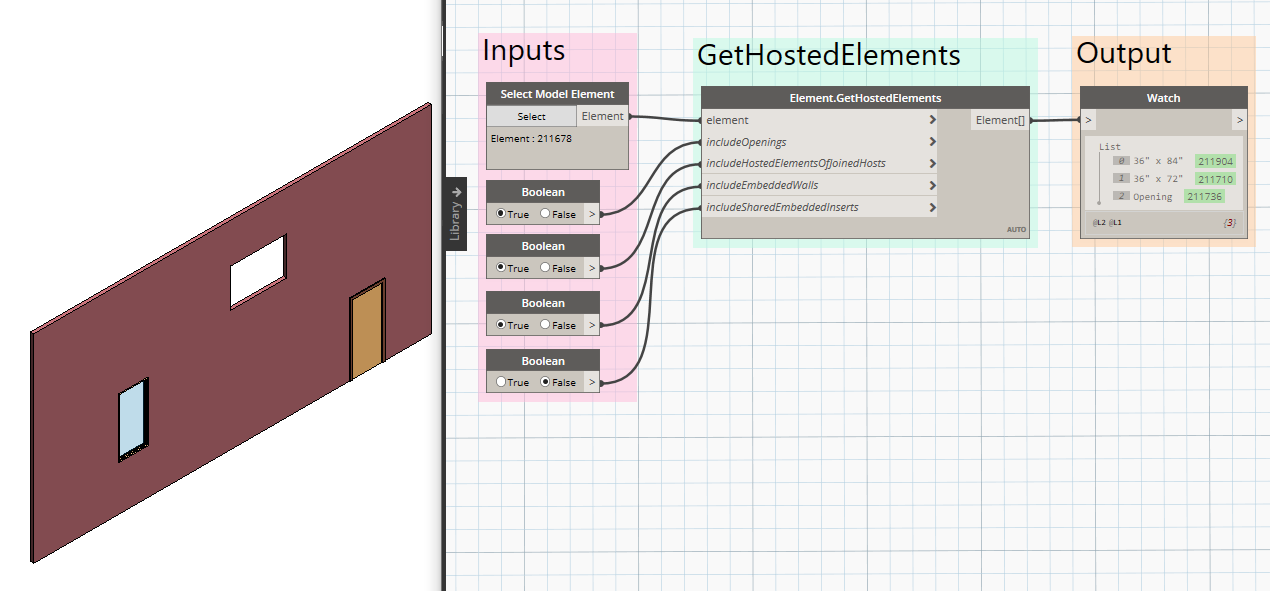Image resolution: width=1270 pixels, height=591 pixels.
Task: Click the @L1 level indicator in Watch node
Action: (1115, 221)
